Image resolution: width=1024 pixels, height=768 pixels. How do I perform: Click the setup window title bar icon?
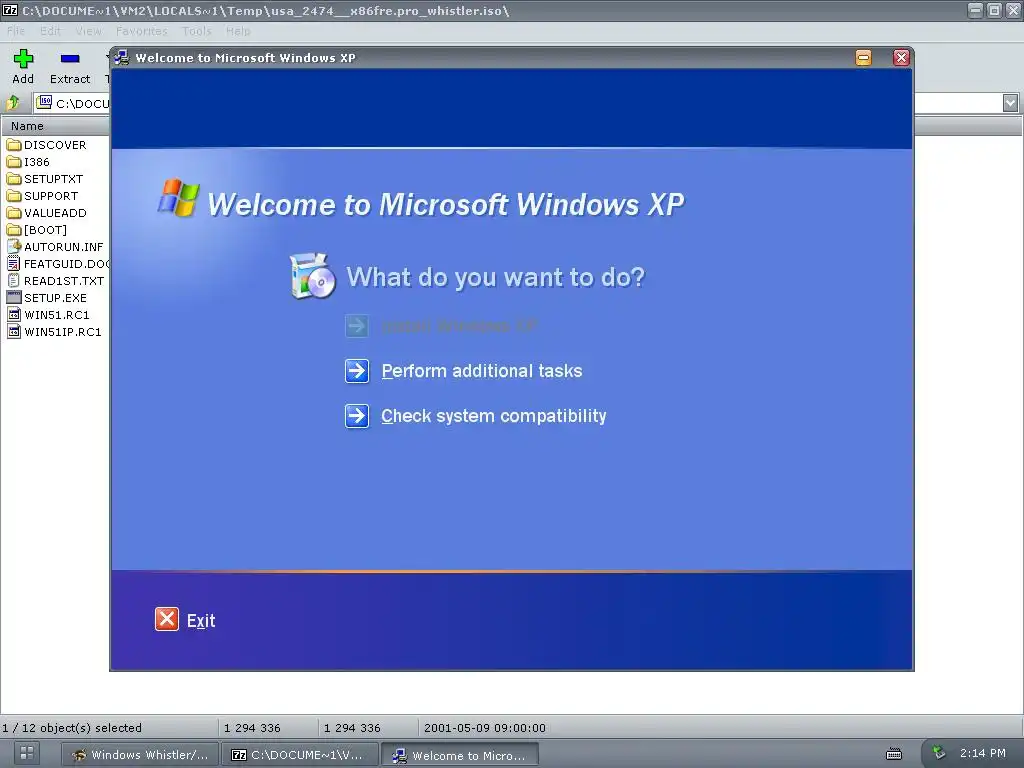[121, 57]
